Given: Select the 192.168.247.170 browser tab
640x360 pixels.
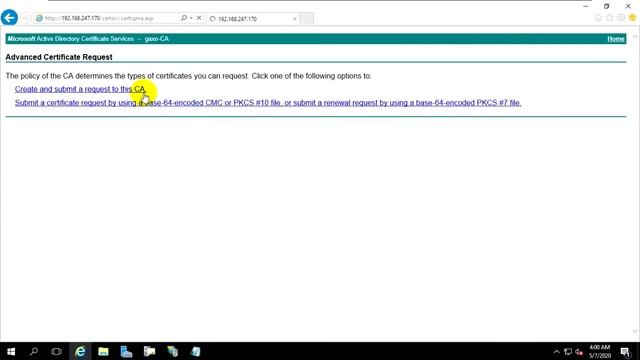Looking at the screenshot, I should [253, 19].
